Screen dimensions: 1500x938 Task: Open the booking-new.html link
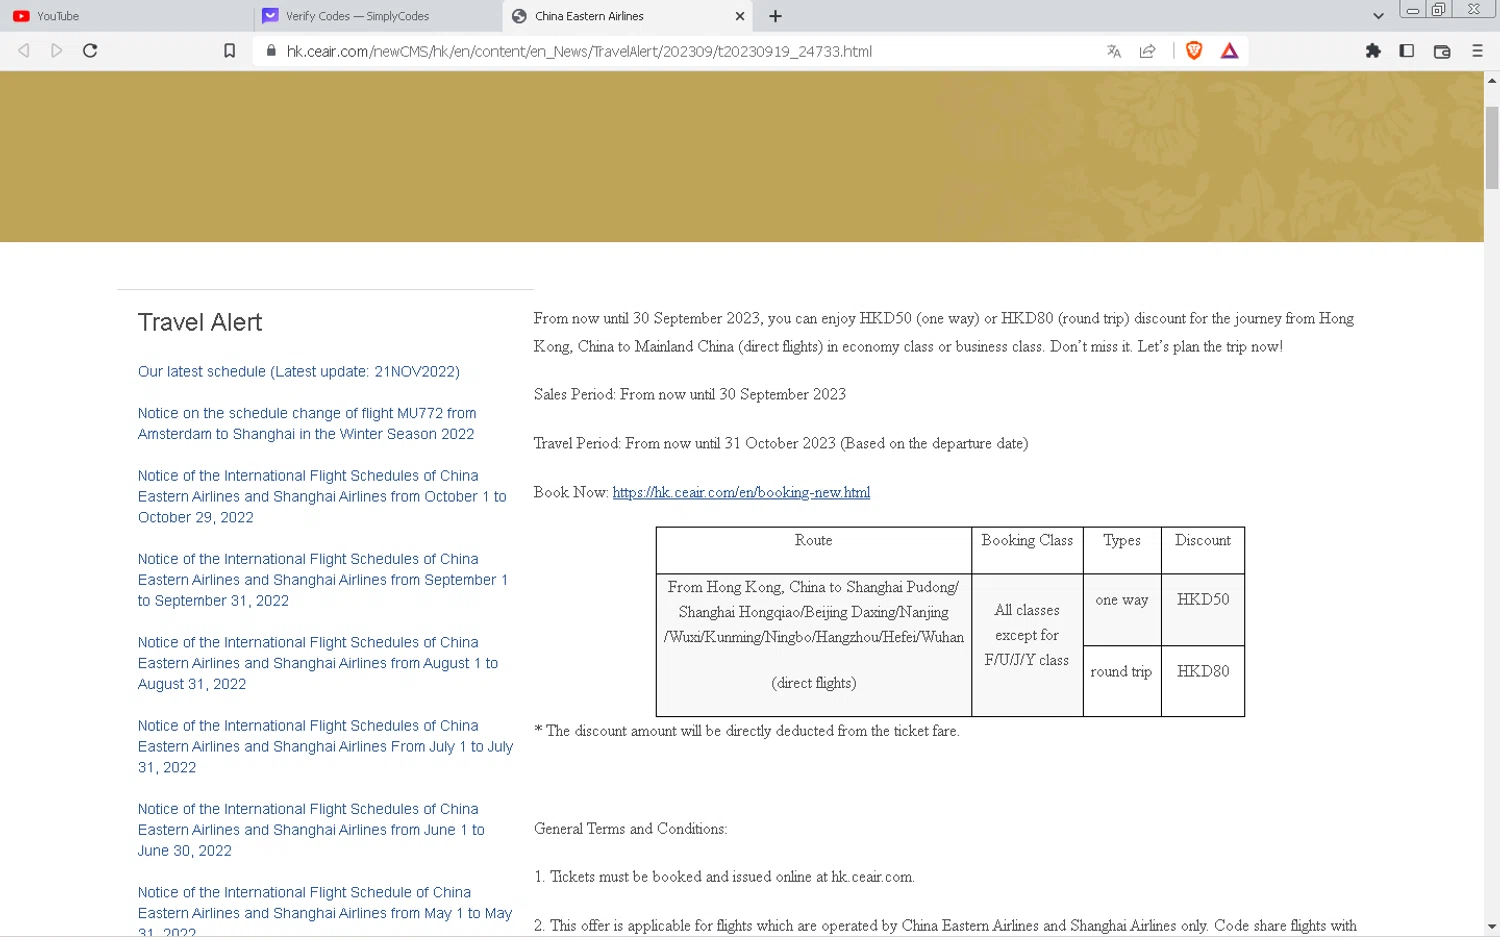(741, 492)
